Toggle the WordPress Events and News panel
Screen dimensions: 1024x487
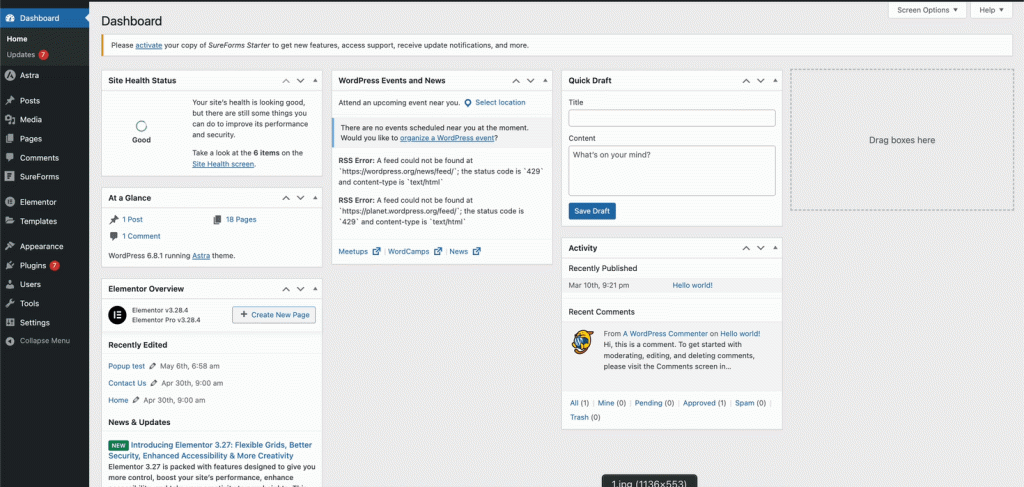[545, 81]
